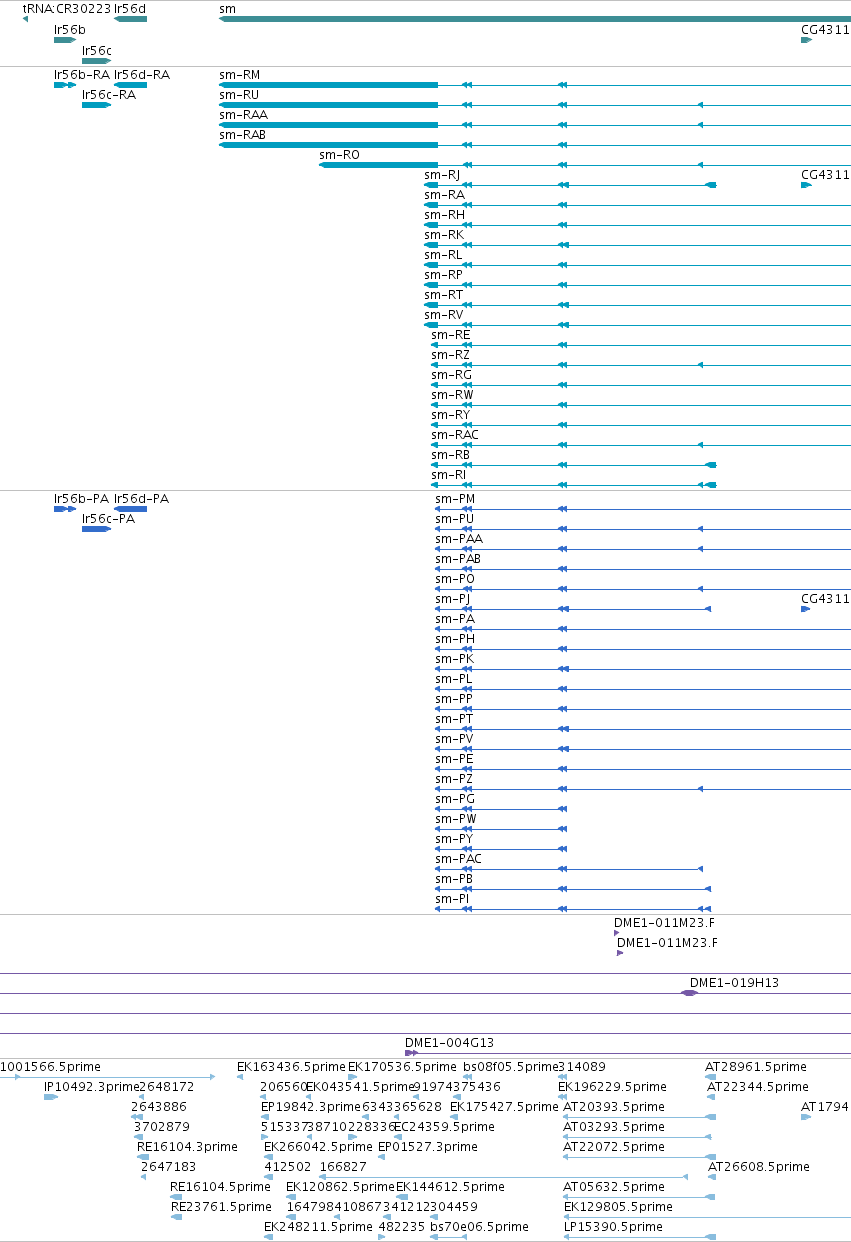Viewport: 851px width, 1242px height.
Task: Select the EP01527.3prime EST label
Action: (428, 1146)
